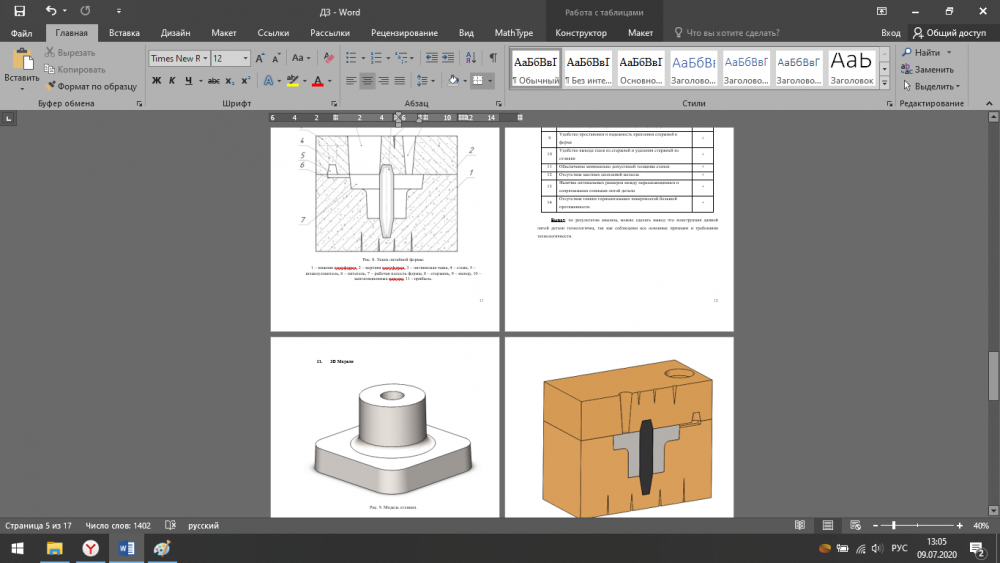Viewport: 1000px width, 563px height.
Task: Show paragraph marks with pilcrow icon
Action: [x=493, y=58]
